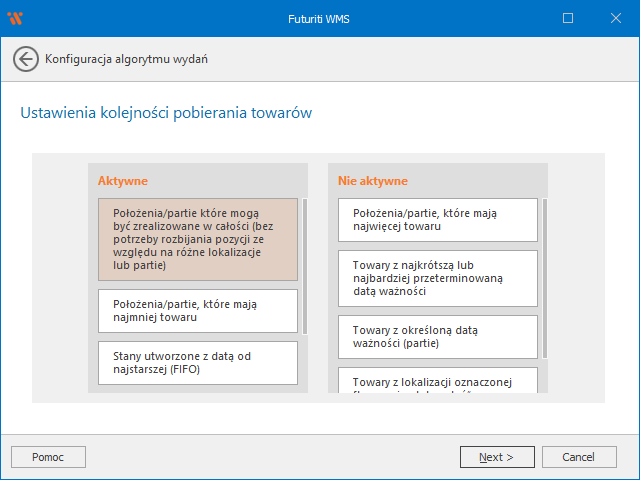Screen dimensions: 640x480
Task: Select the FIFO 'od najstarszej' item
Action: [x=198, y=362]
